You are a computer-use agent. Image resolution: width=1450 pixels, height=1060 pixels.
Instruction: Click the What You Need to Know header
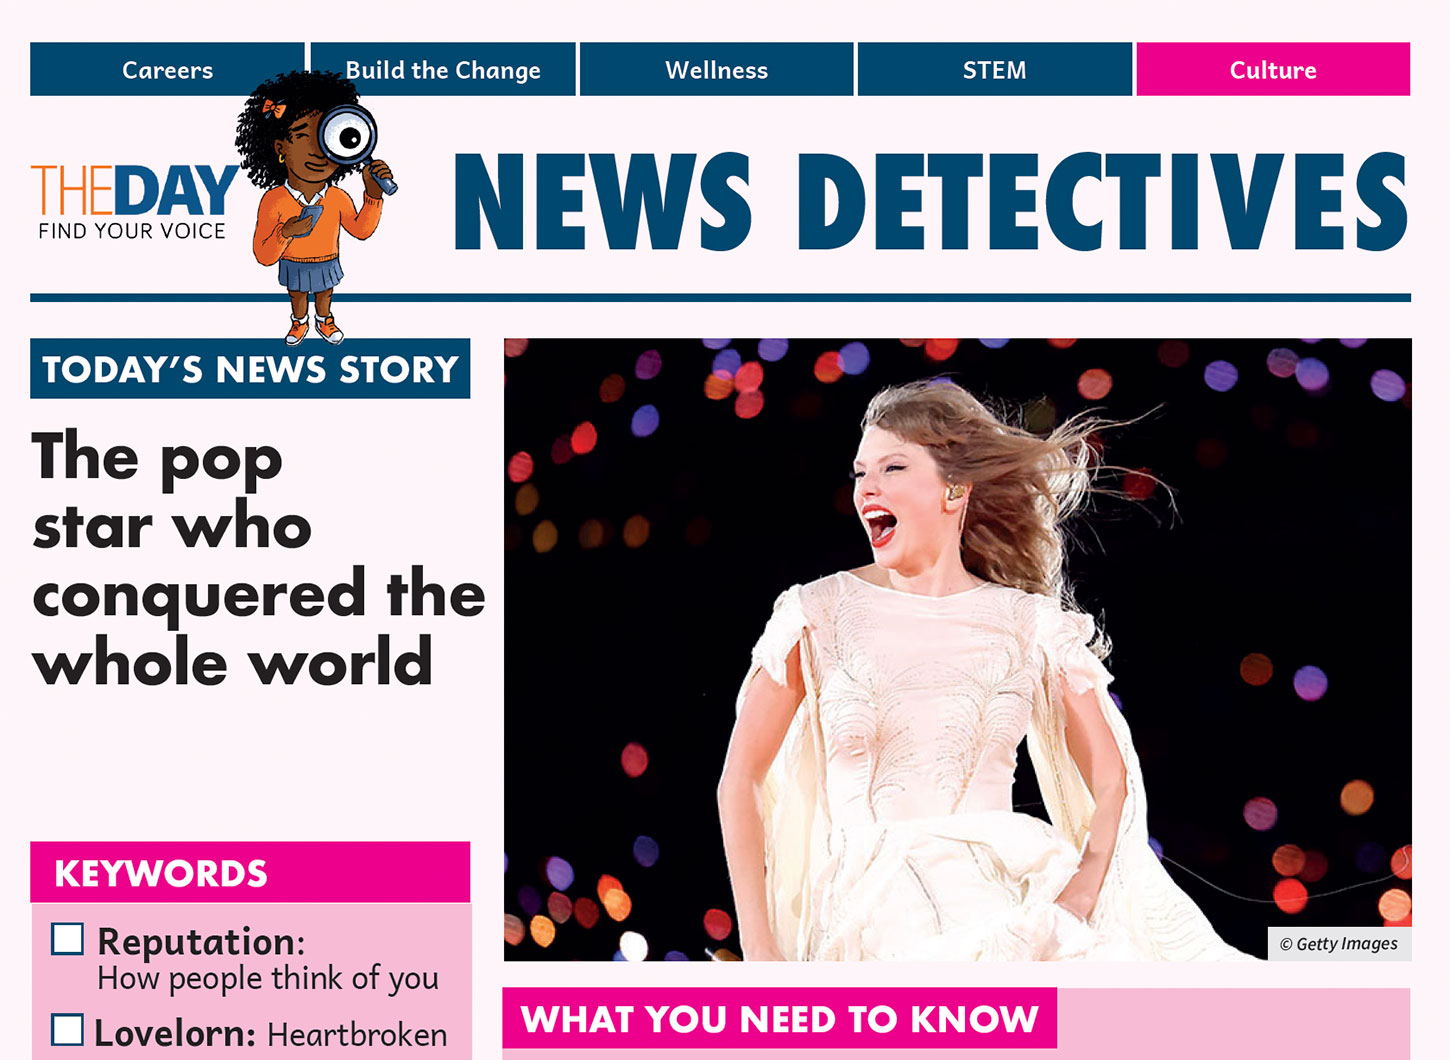click(x=779, y=1019)
